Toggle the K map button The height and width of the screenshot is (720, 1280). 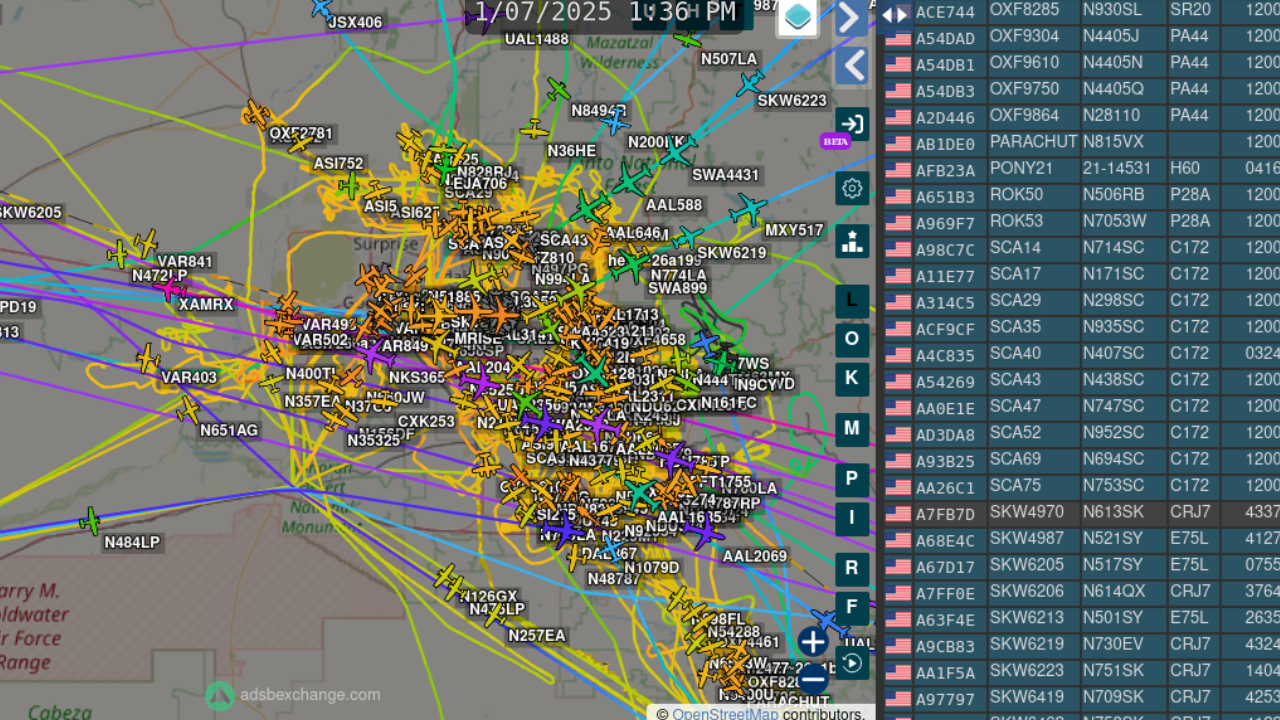click(x=852, y=378)
